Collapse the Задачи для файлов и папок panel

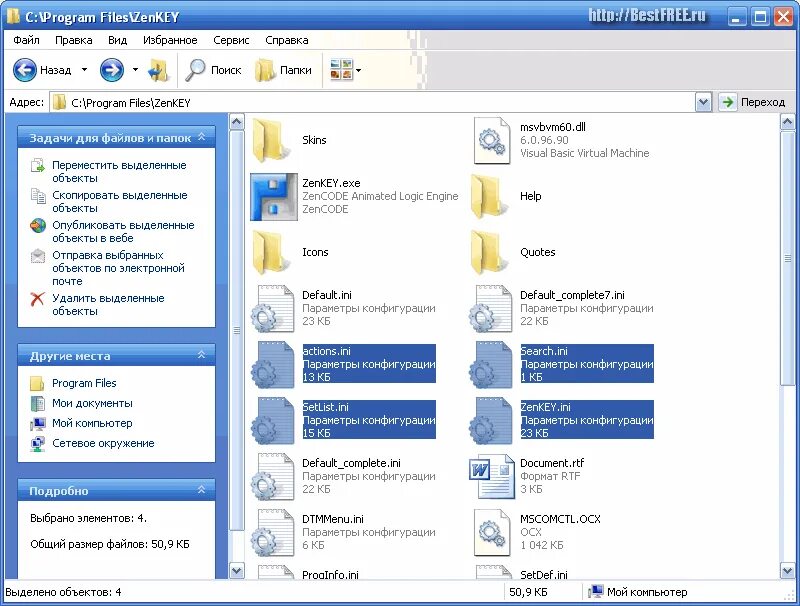pyautogui.click(x=202, y=137)
